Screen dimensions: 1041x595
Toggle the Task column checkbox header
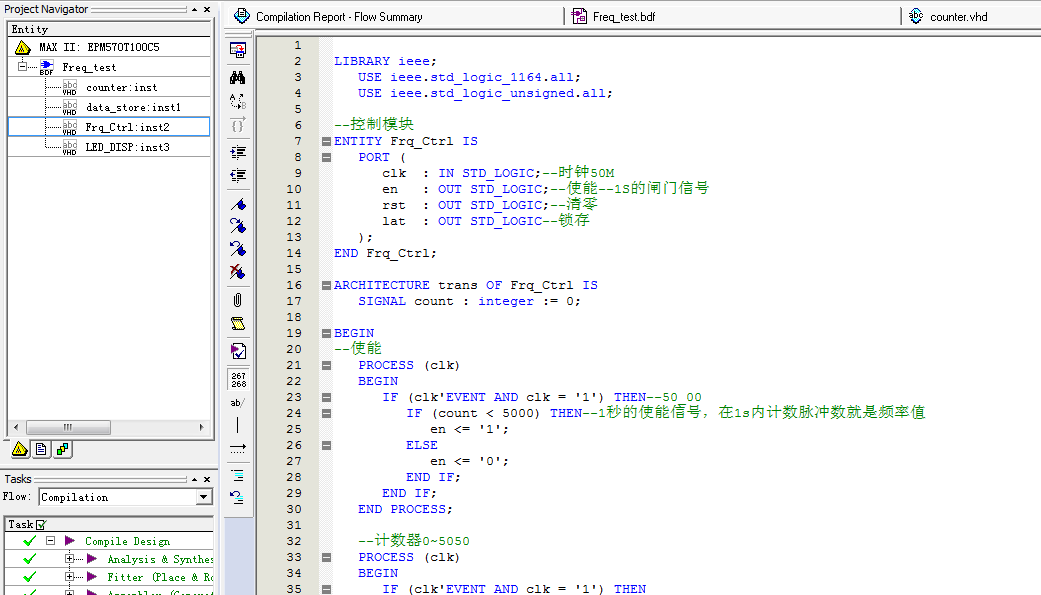41,524
